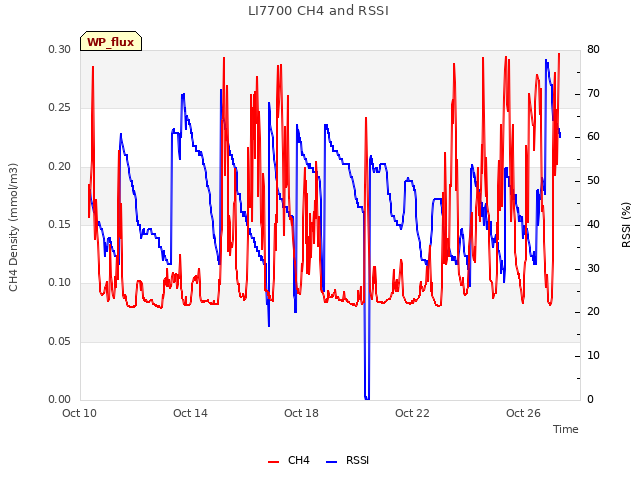This screenshot has width=640, height=480.
Task: Click the 0.25 left axis value
Action: (60, 108)
